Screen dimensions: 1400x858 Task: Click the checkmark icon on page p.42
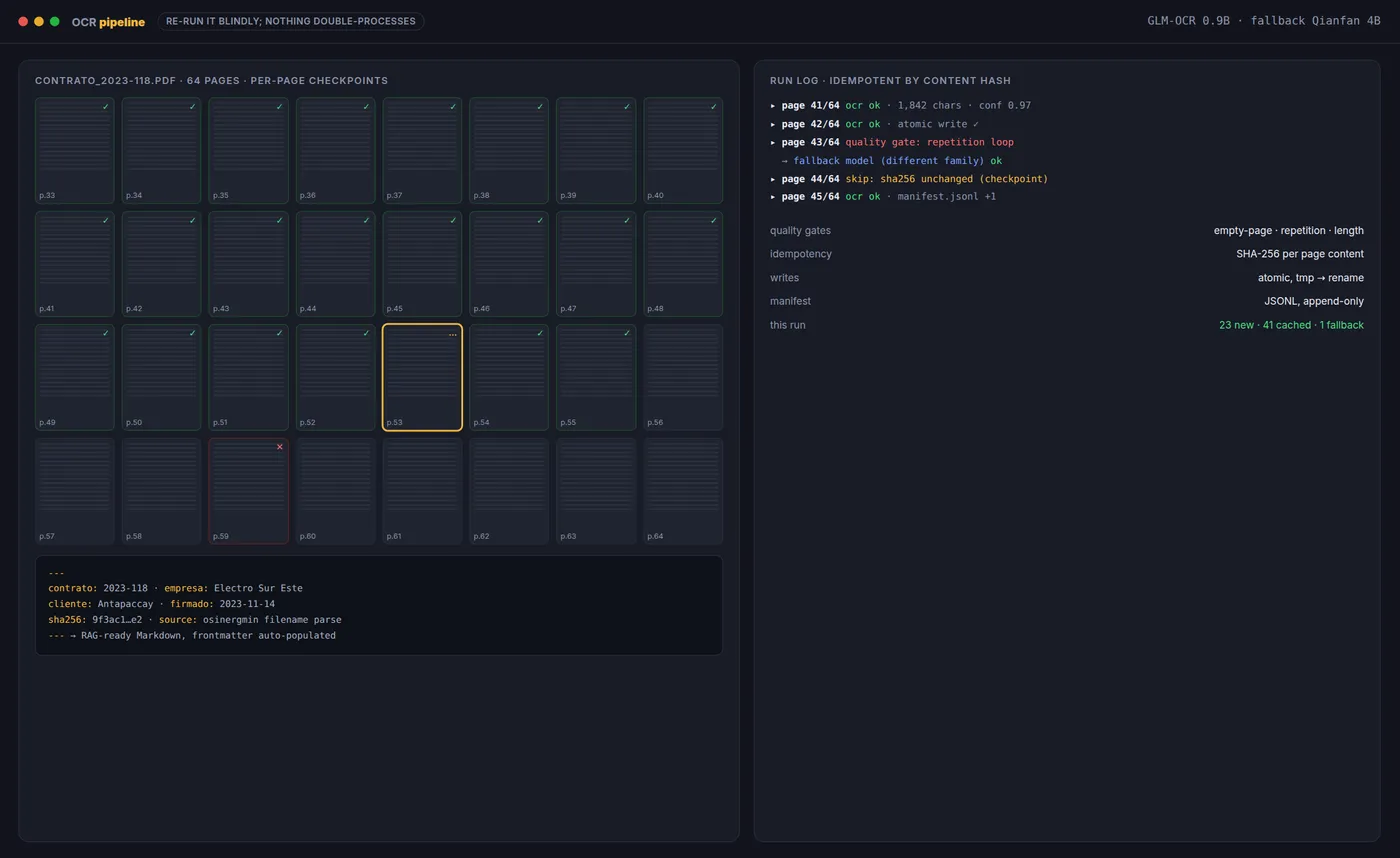click(192, 221)
